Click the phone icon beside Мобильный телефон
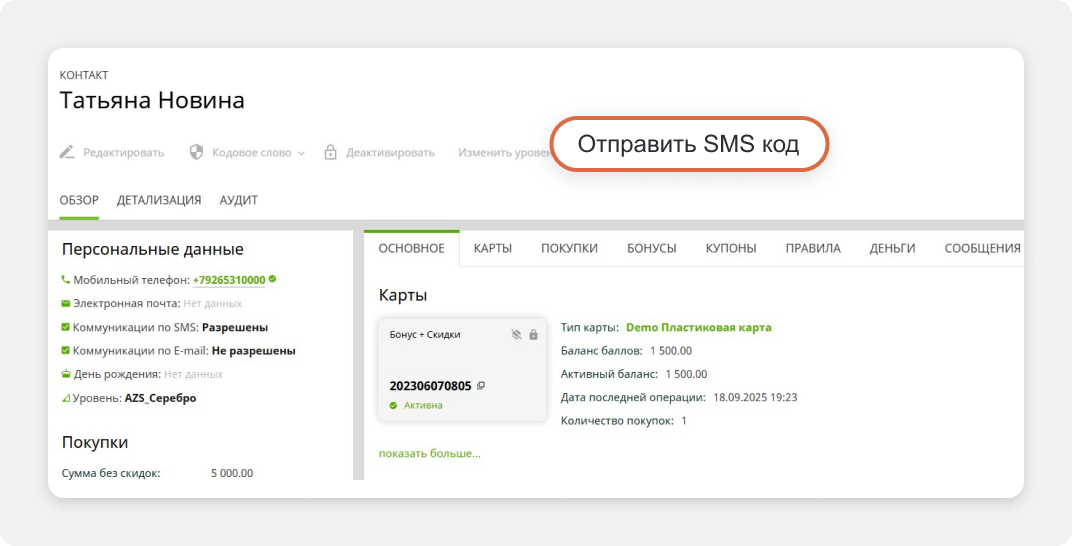Viewport: 1072px width, 546px height. point(66,280)
